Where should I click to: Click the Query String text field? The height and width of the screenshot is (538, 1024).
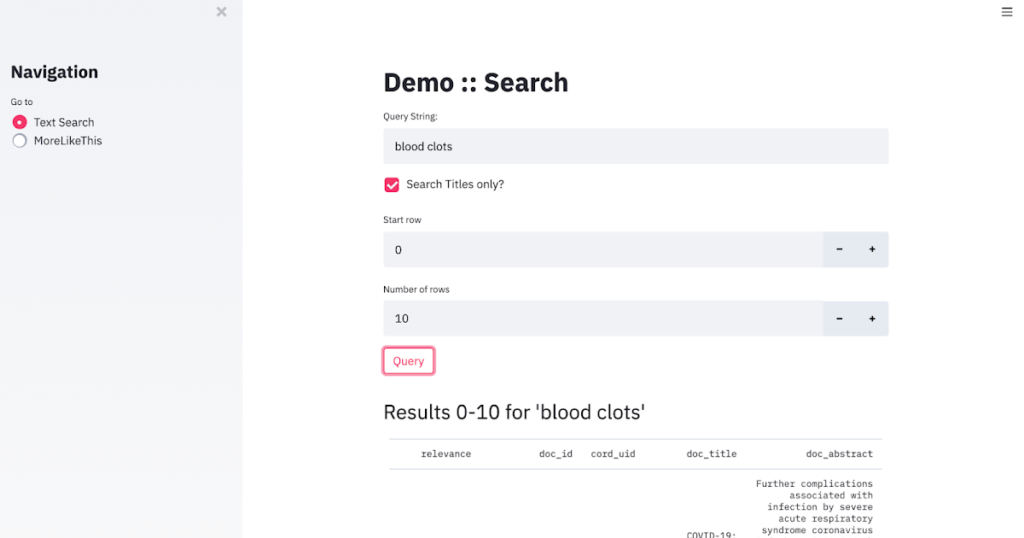[635, 146]
